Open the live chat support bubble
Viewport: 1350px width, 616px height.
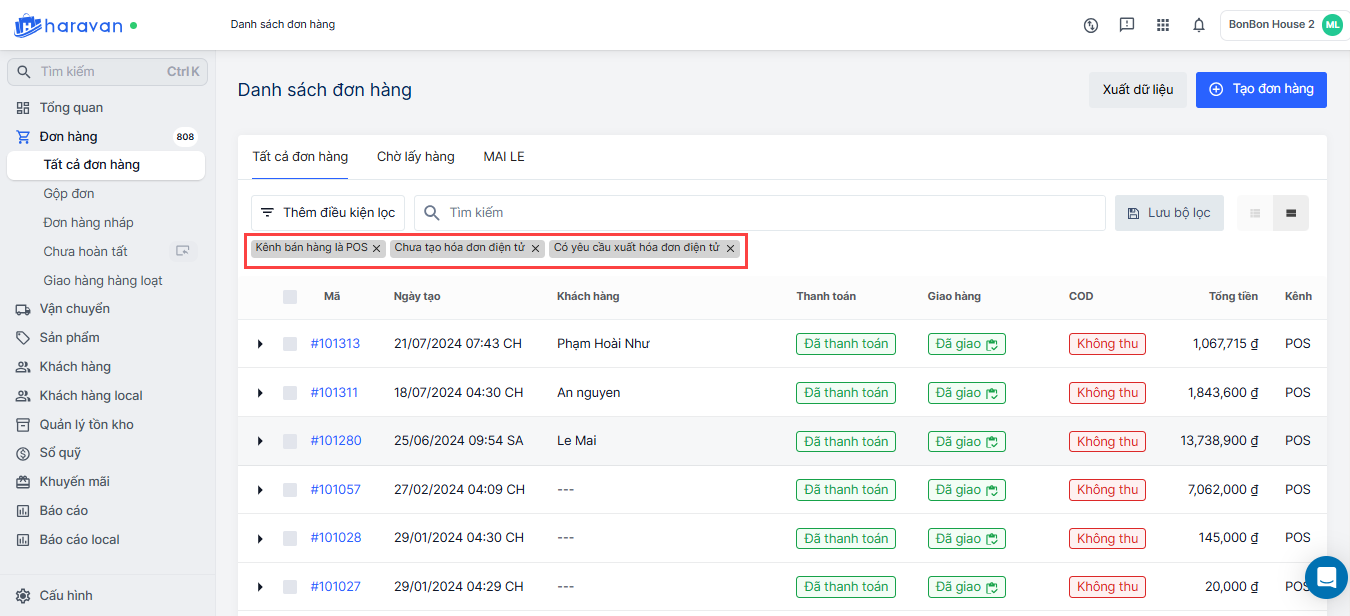(1326, 577)
